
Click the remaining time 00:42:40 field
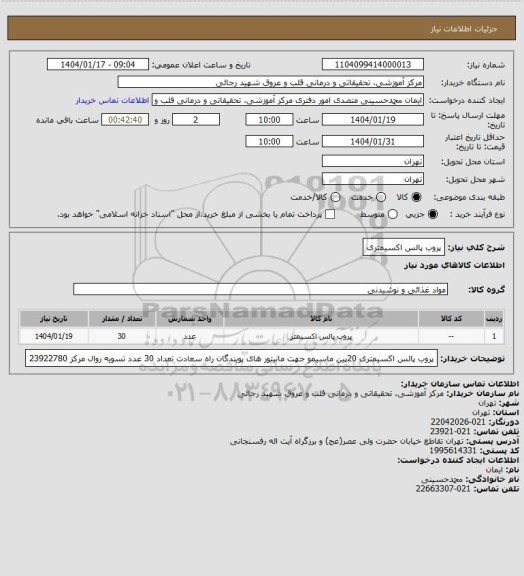[125, 120]
